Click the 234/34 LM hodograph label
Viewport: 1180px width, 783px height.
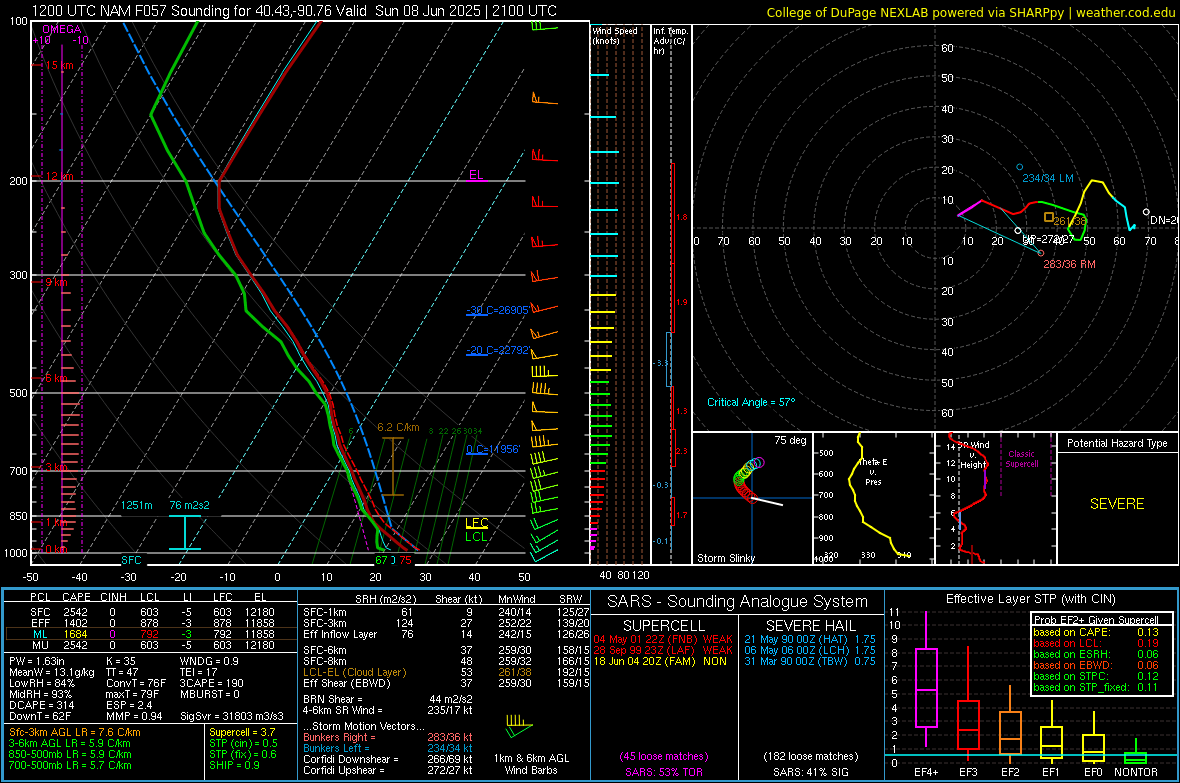1048,178
